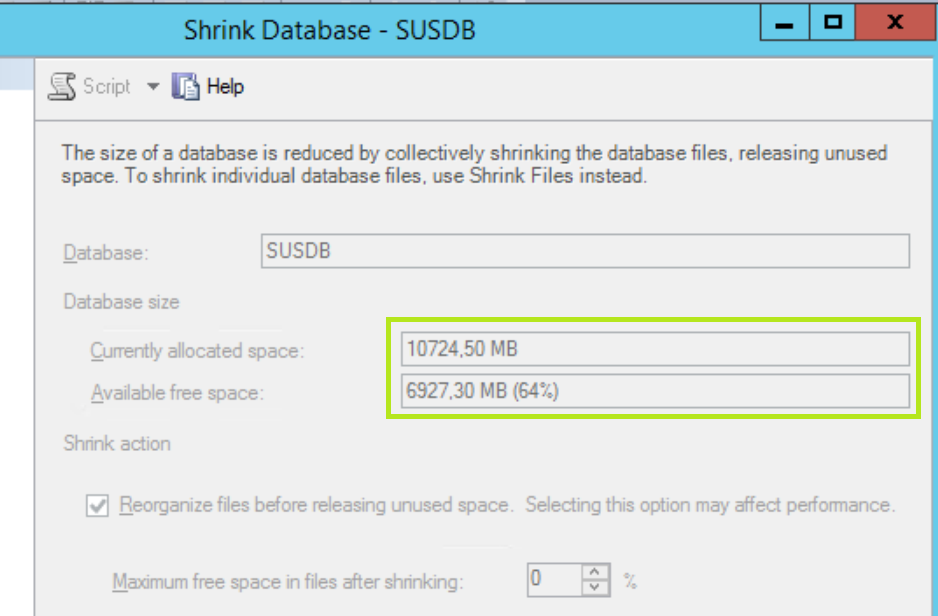
Task: Click the Help book icon
Action: 185,87
